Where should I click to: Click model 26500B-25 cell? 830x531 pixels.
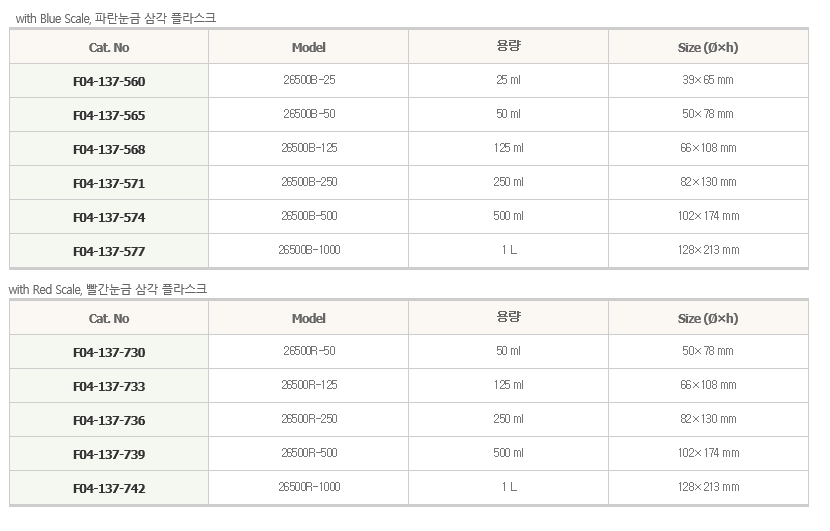309,80
